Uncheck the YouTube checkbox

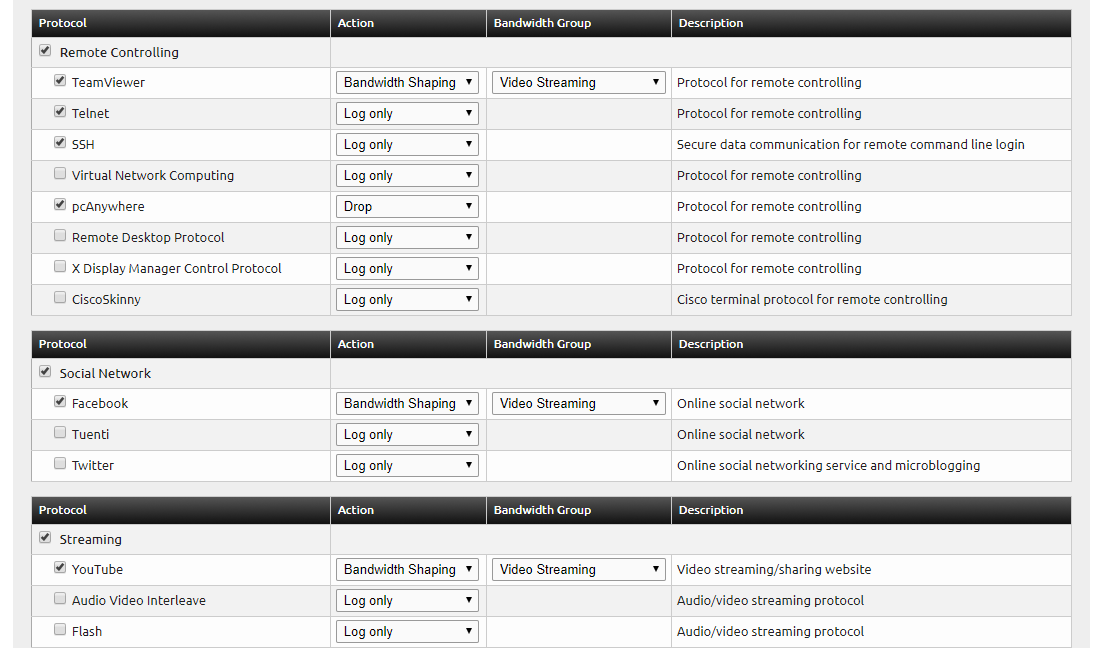(60, 568)
